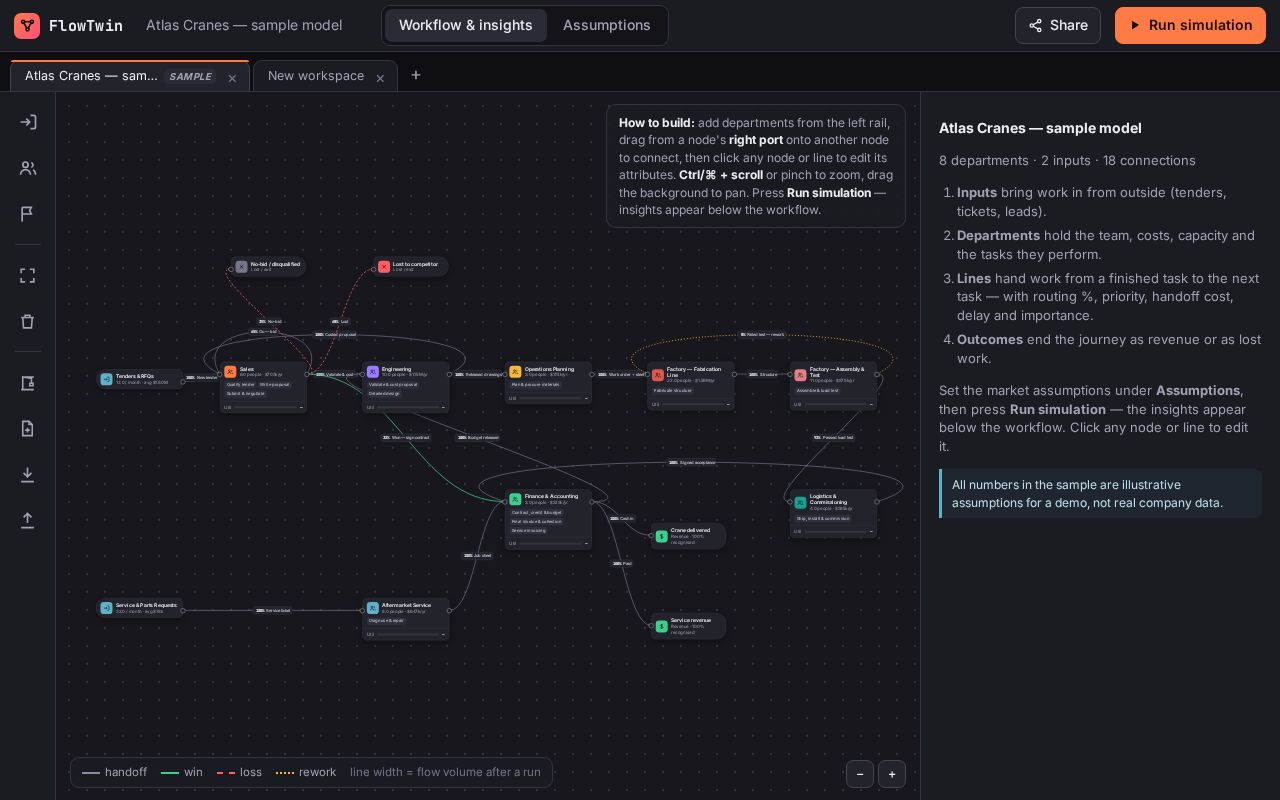
Task: Click the file icon above the download icon
Action: (28, 429)
